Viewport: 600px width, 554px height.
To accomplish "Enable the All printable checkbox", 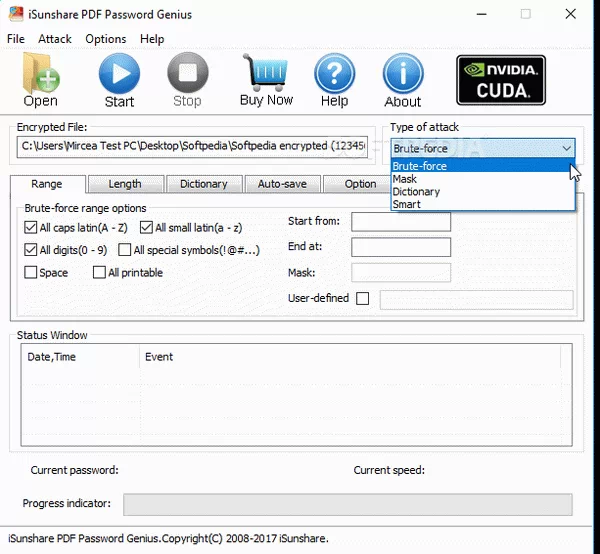I will pos(99,272).
